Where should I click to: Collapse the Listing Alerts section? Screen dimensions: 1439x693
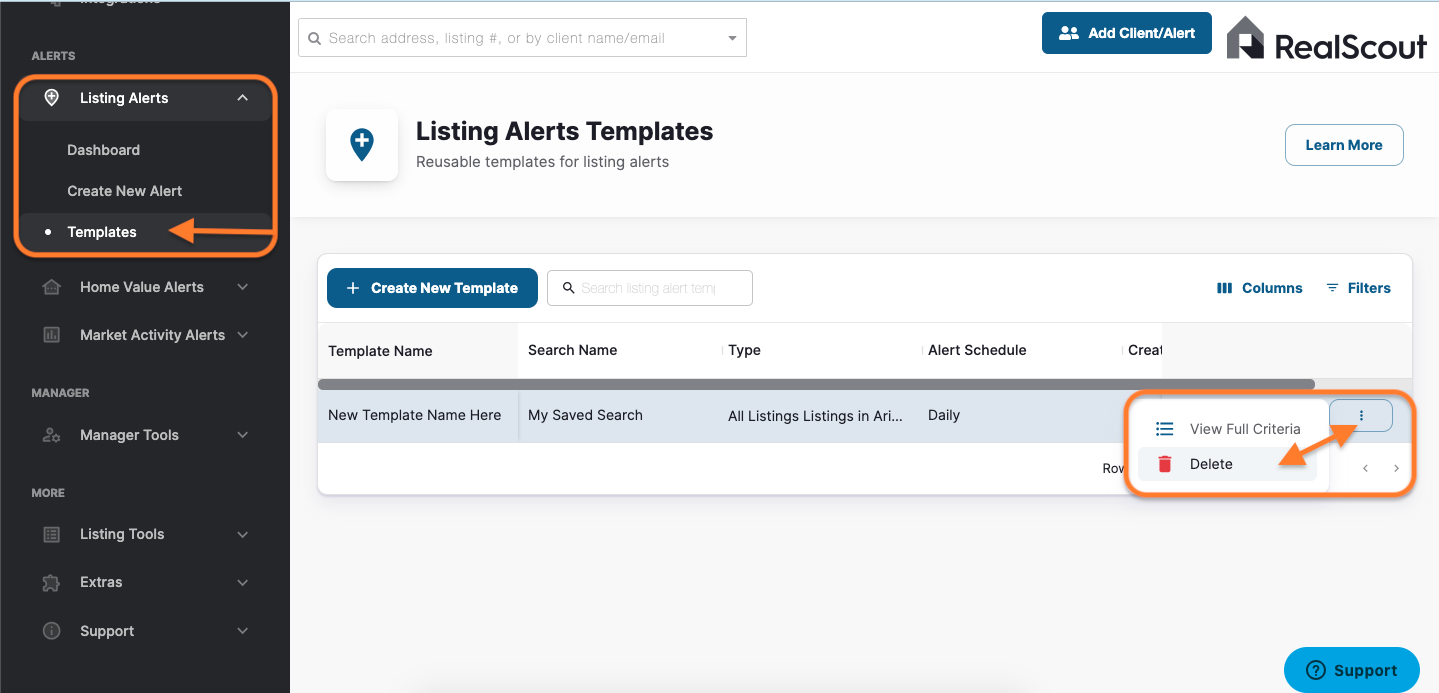(x=242, y=98)
